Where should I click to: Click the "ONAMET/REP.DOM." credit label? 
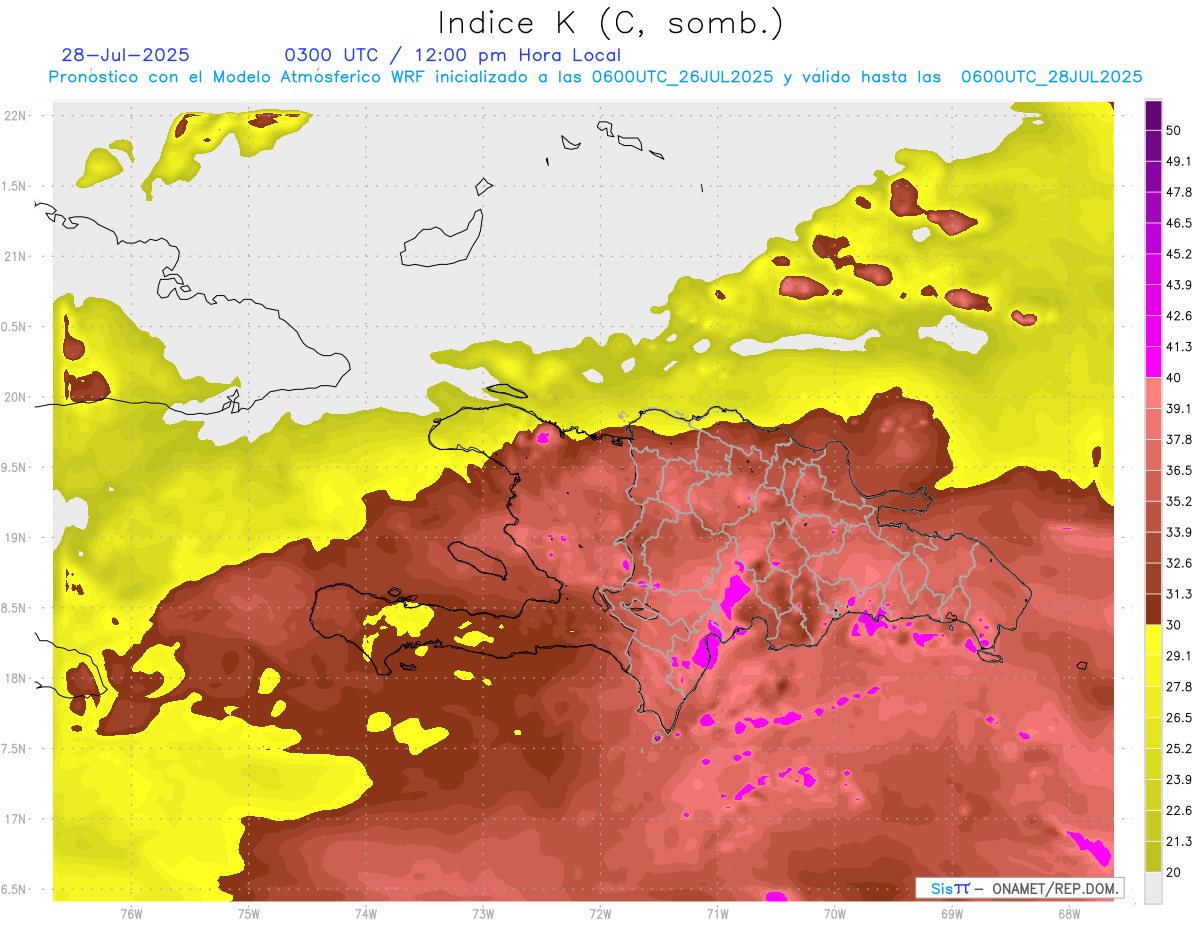pos(1053,888)
